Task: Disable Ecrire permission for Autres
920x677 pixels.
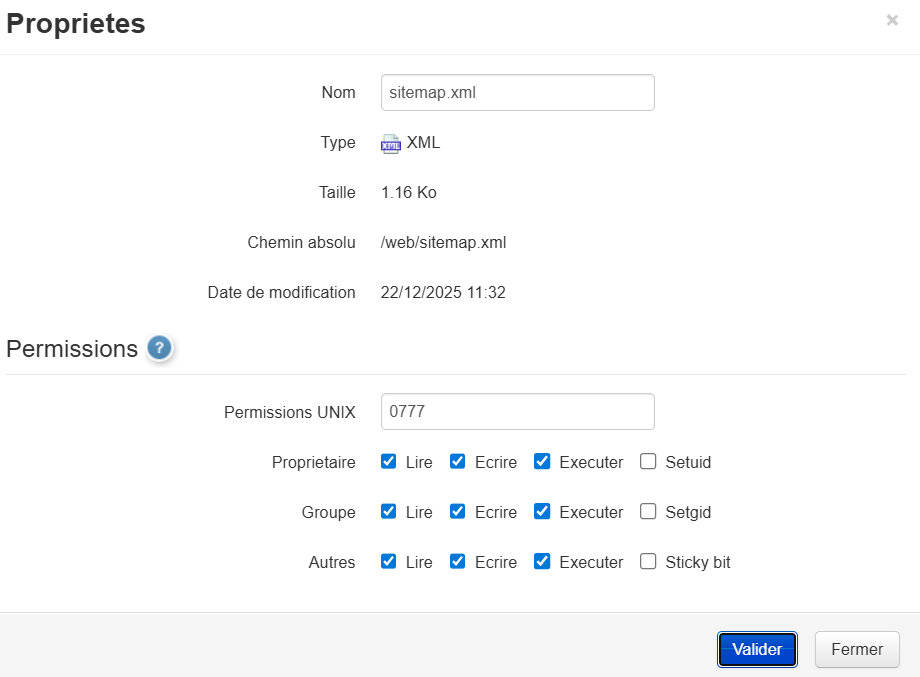Action: point(458,562)
